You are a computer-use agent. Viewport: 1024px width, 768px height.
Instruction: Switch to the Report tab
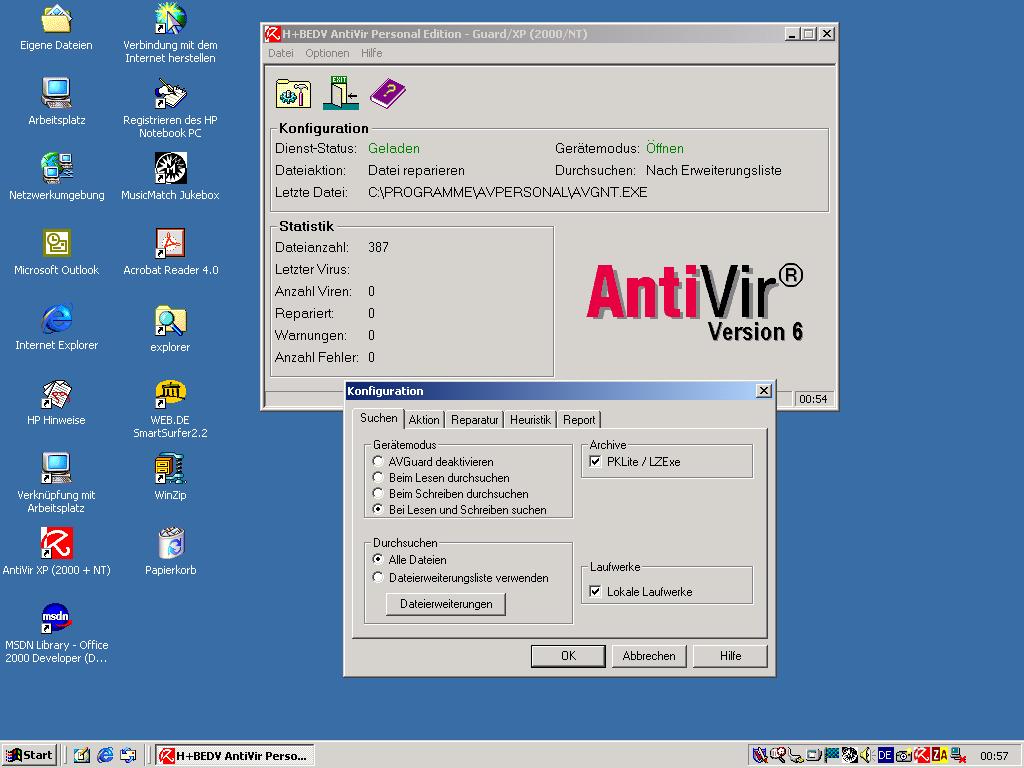point(579,420)
